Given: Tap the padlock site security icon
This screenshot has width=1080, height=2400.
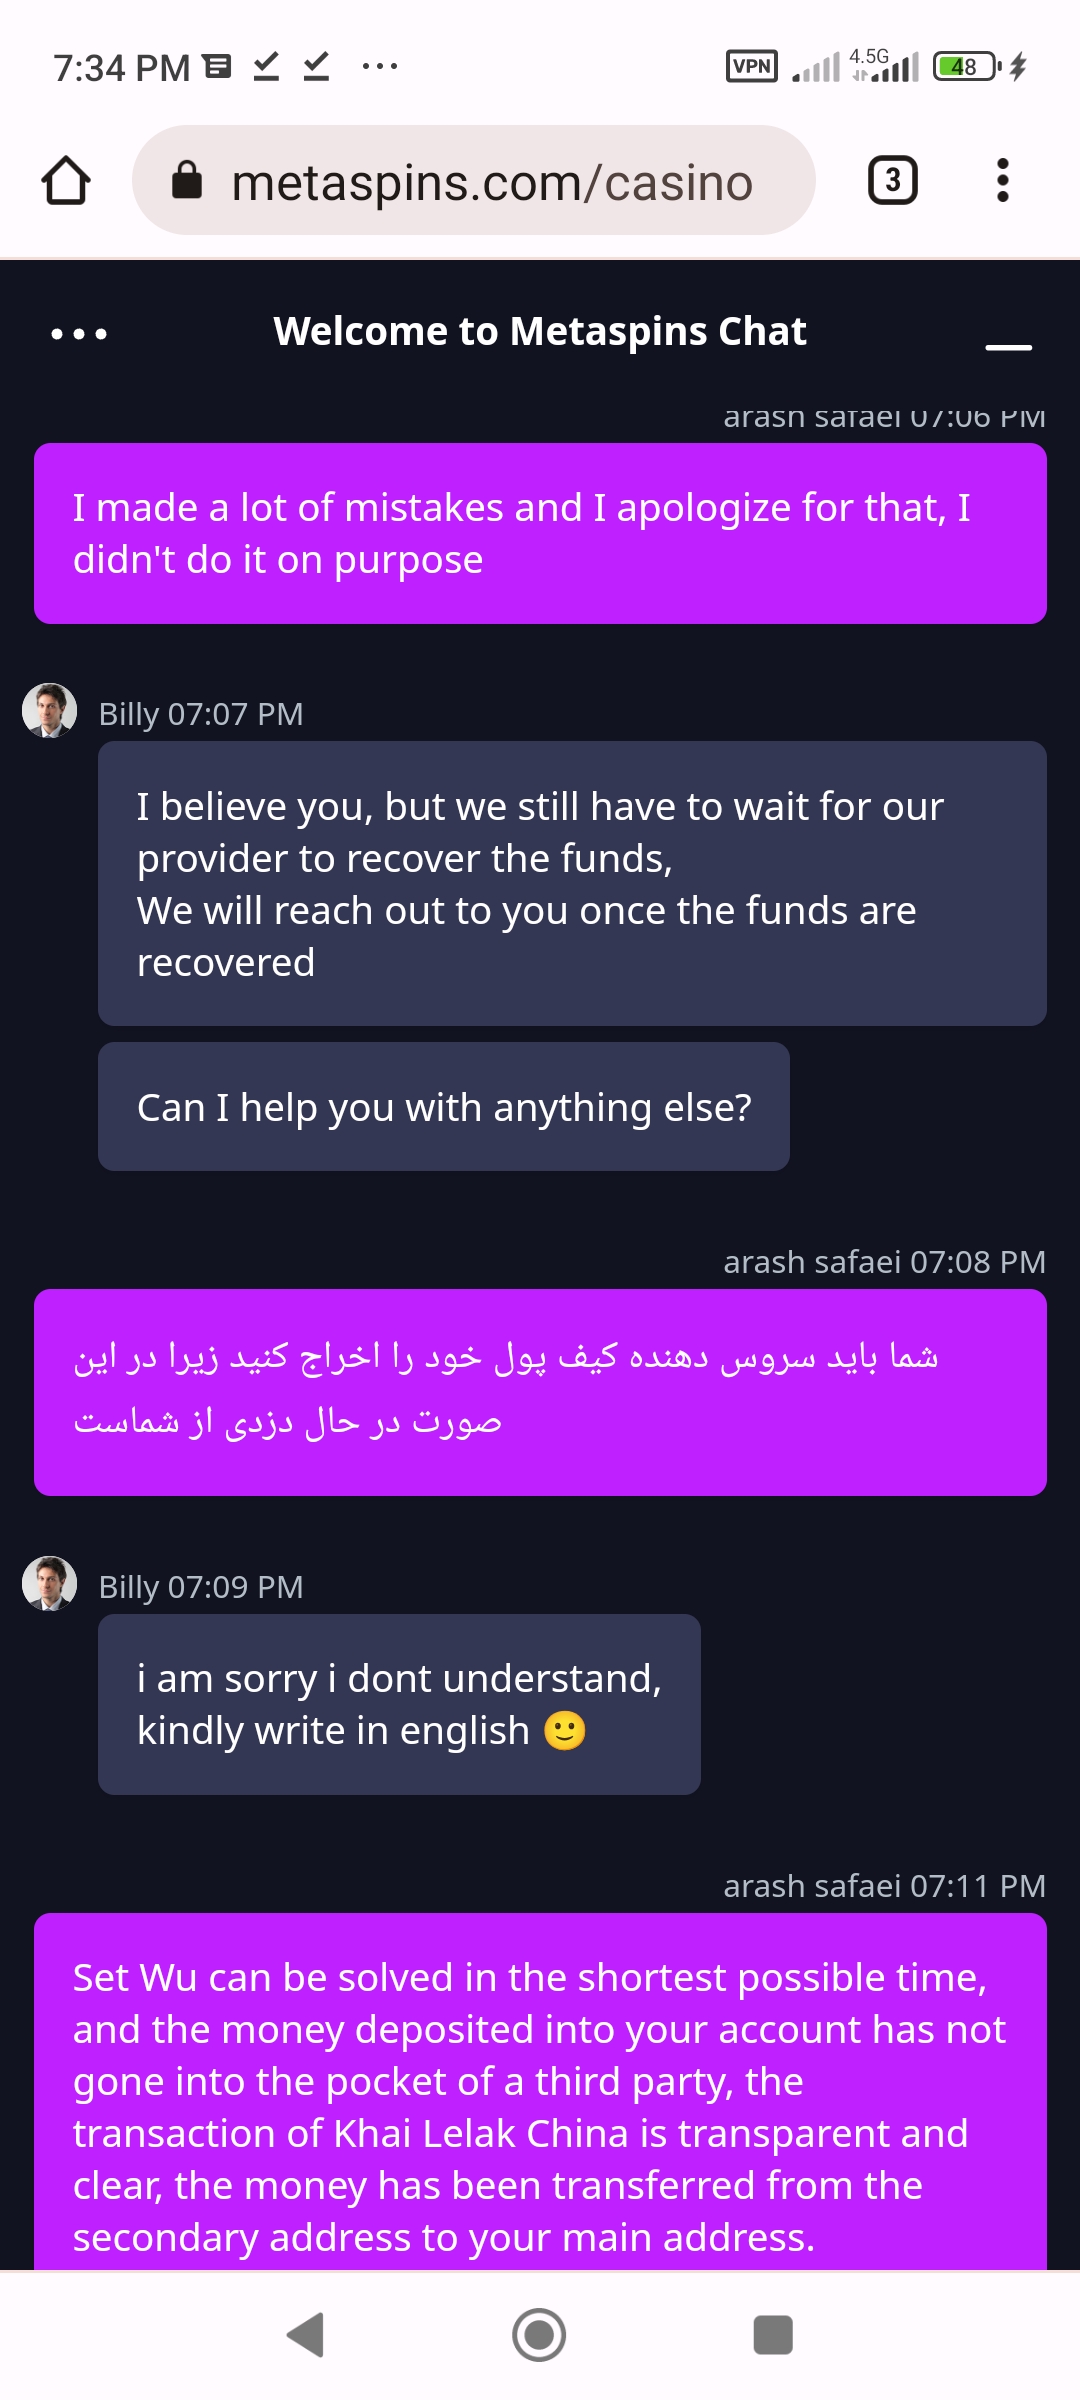Looking at the screenshot, I should coord(187,181).
